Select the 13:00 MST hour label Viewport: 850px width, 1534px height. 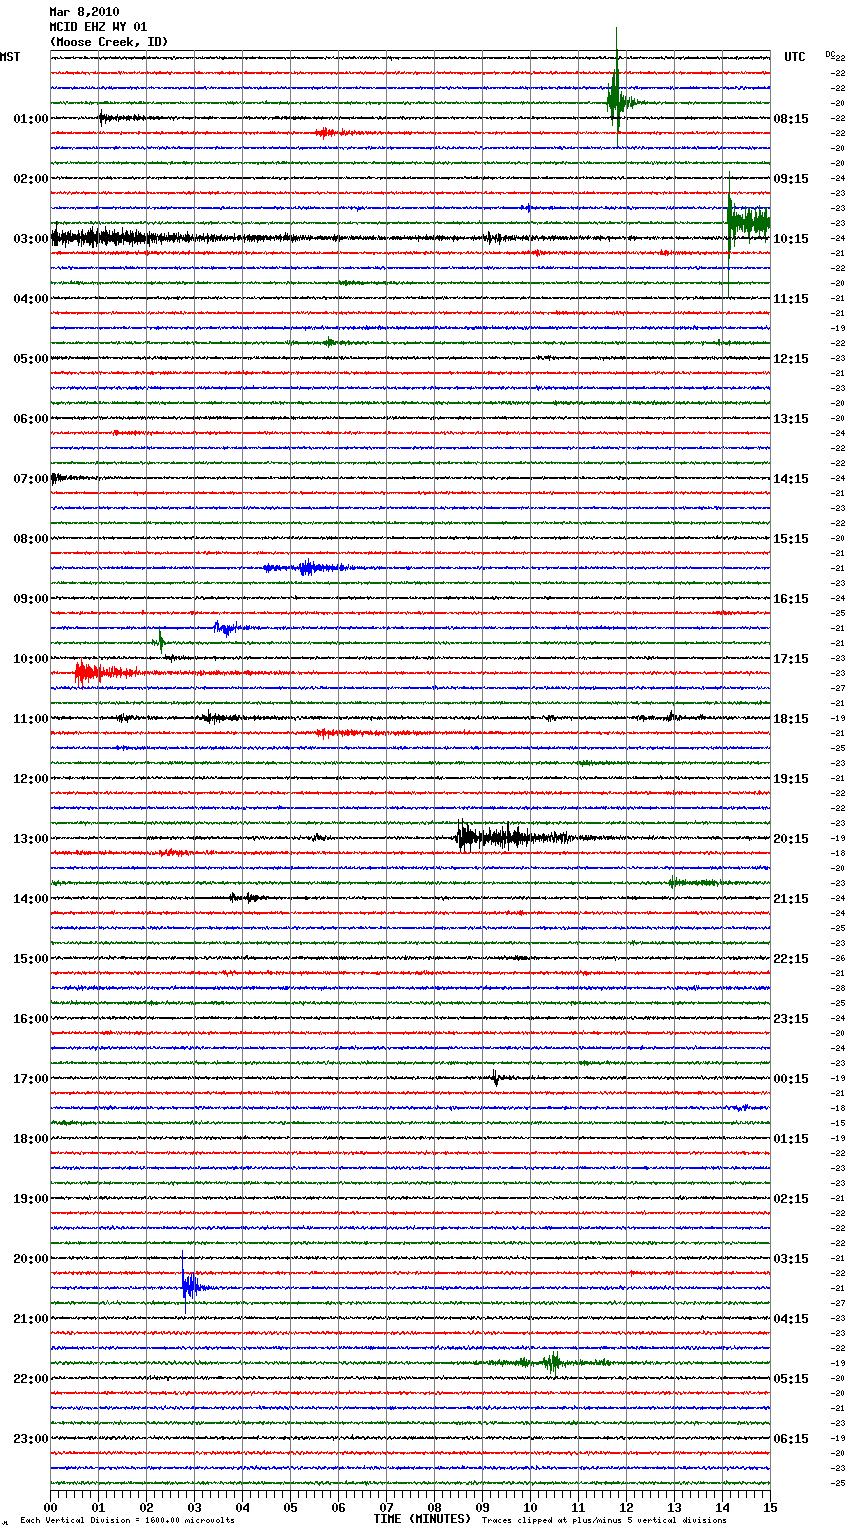click(31, 839)
